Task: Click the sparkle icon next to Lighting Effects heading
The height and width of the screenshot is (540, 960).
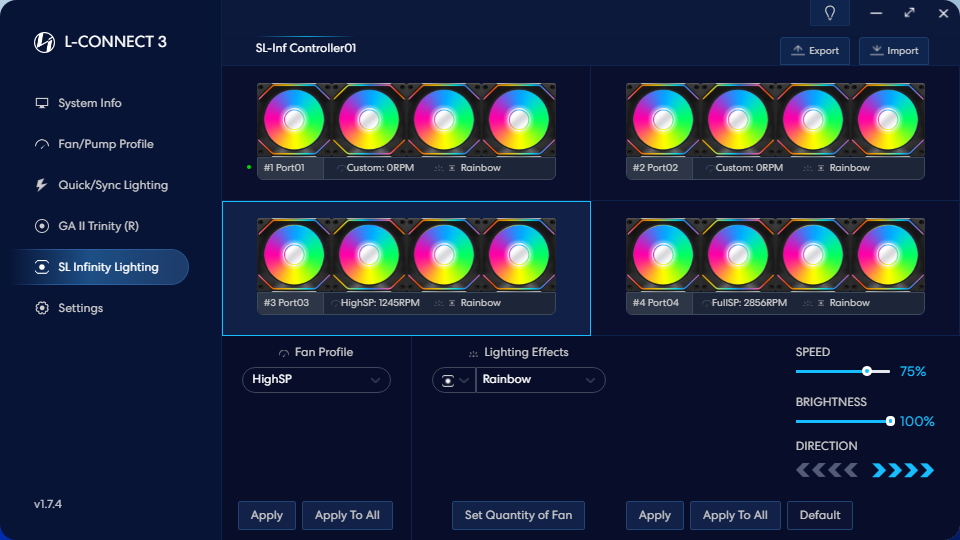Action: [x=473, y=353]
